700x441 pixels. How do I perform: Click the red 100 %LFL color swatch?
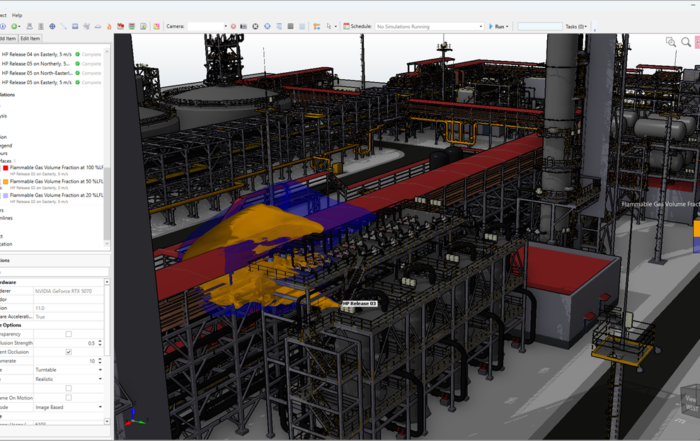pos(5,168)
